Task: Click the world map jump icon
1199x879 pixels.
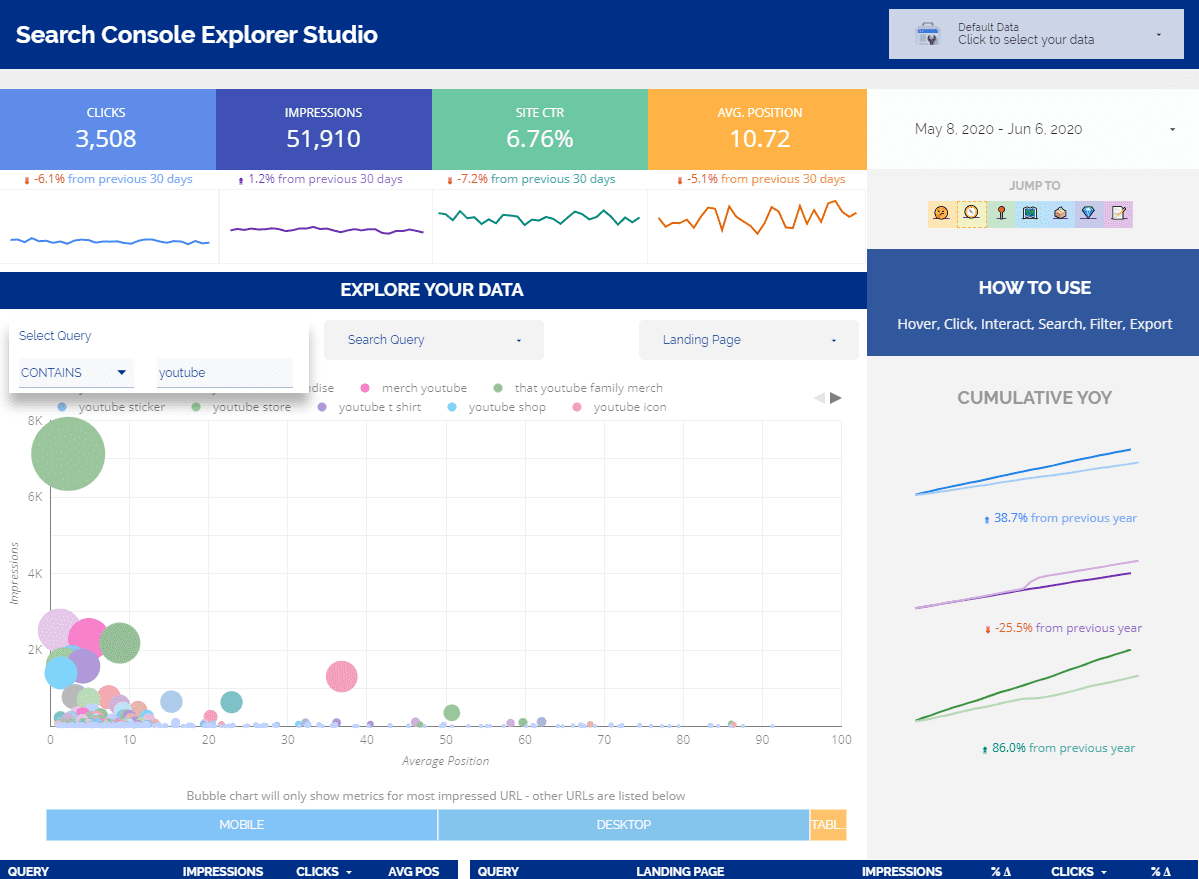Action: (1030, 213)
